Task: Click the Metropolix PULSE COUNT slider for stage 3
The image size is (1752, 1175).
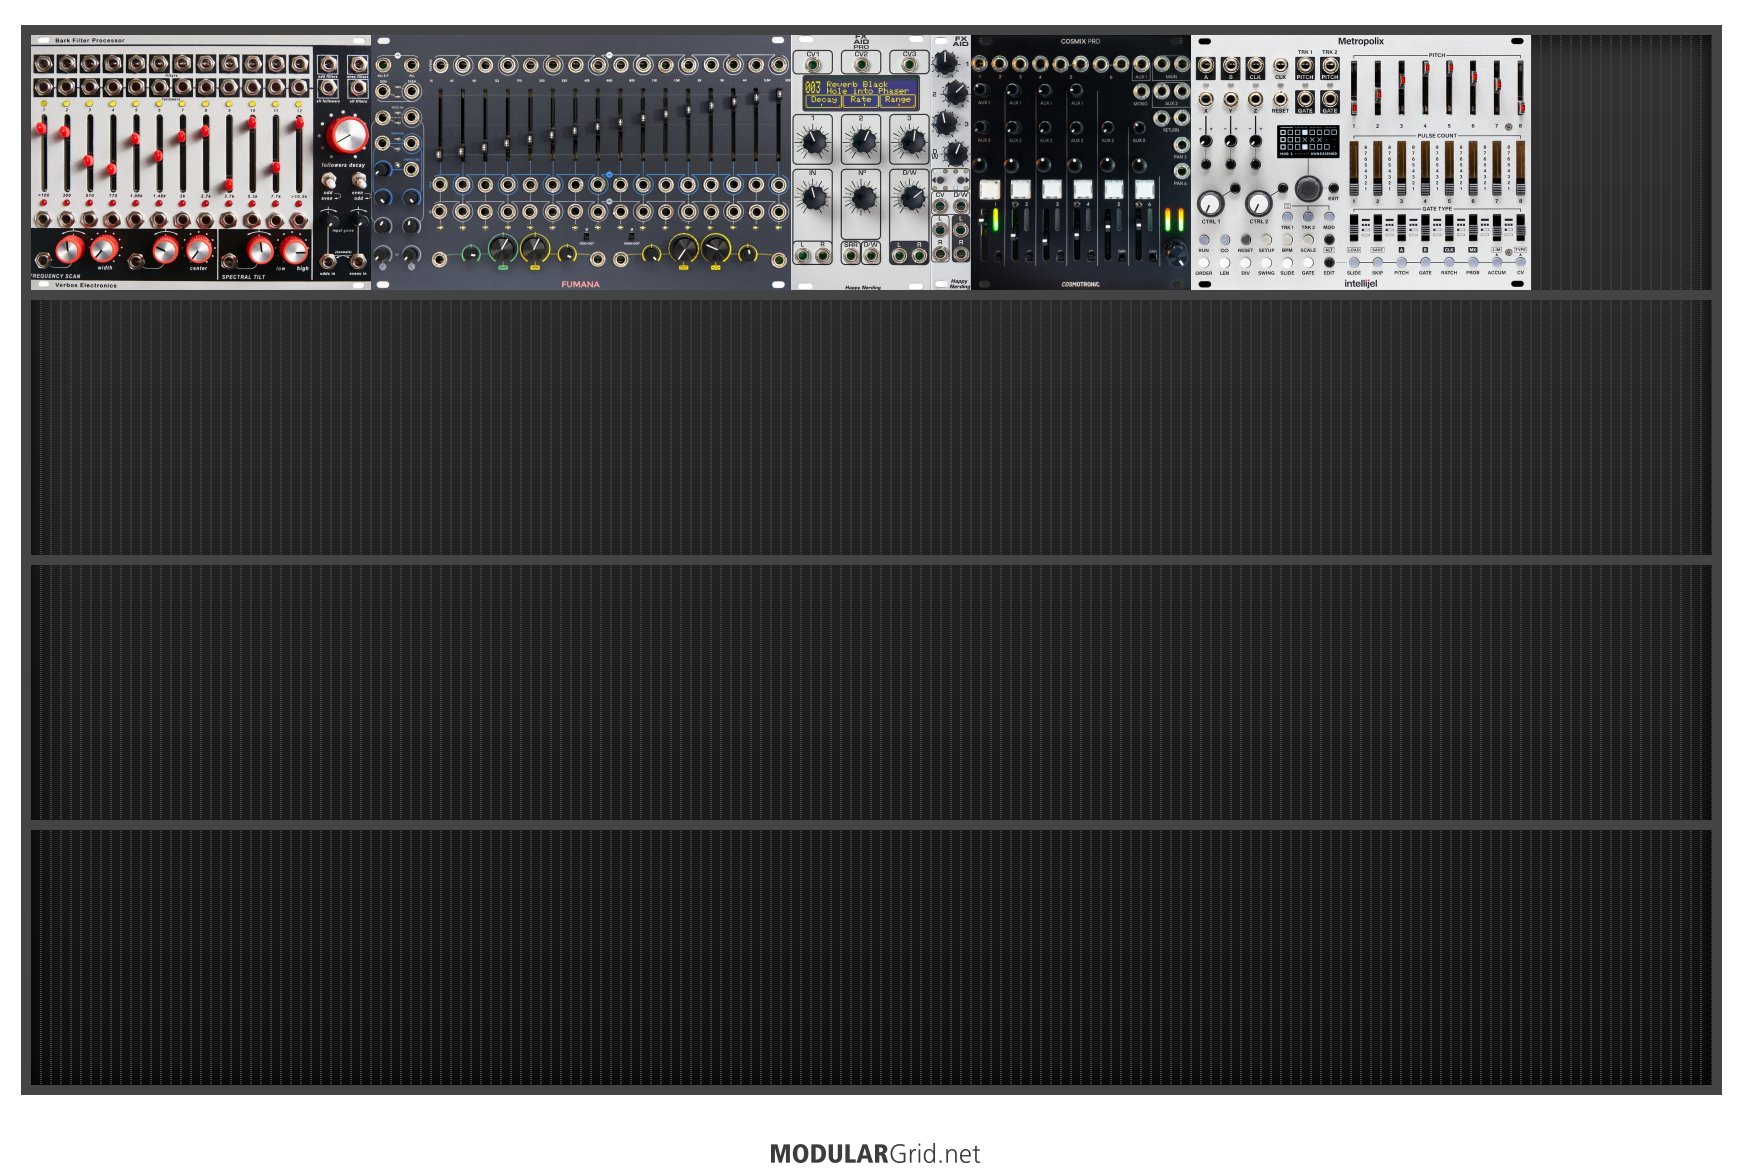Action: coord(1401,168)
